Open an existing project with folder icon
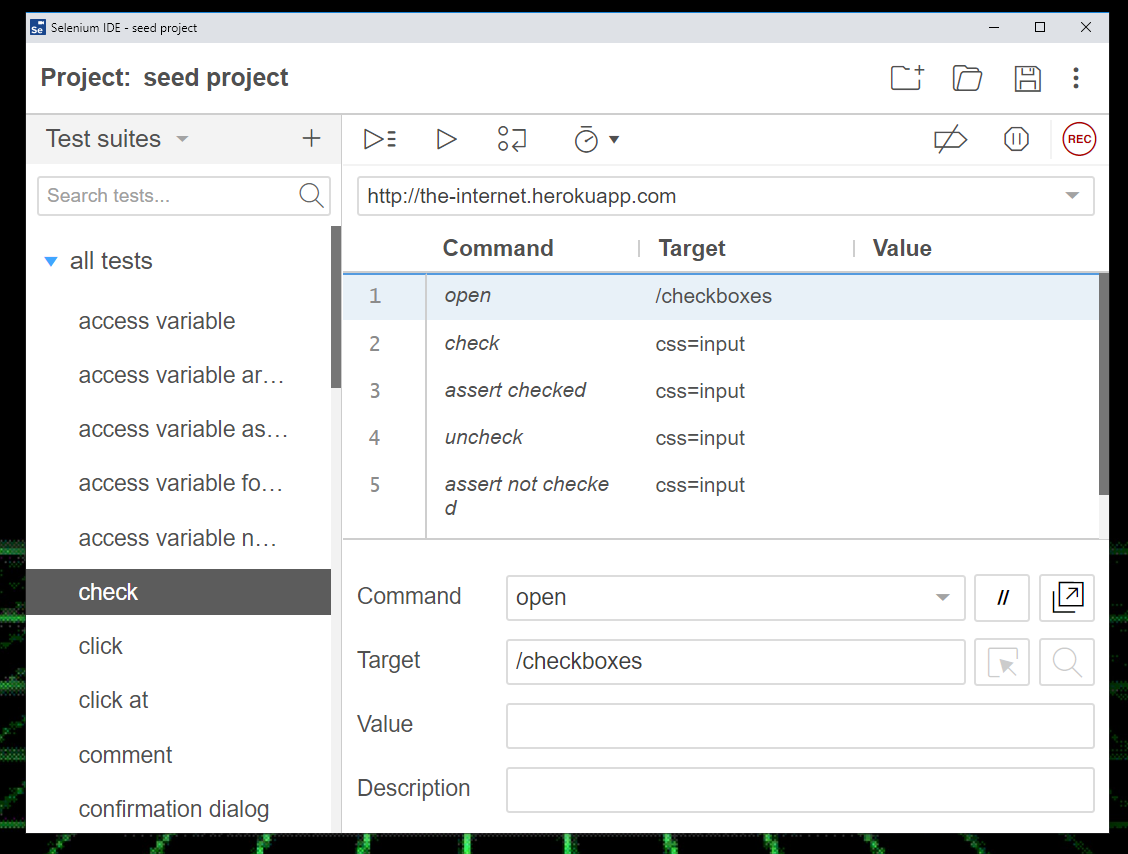Screen dimensions: 1128x854 tap(967, 78)
